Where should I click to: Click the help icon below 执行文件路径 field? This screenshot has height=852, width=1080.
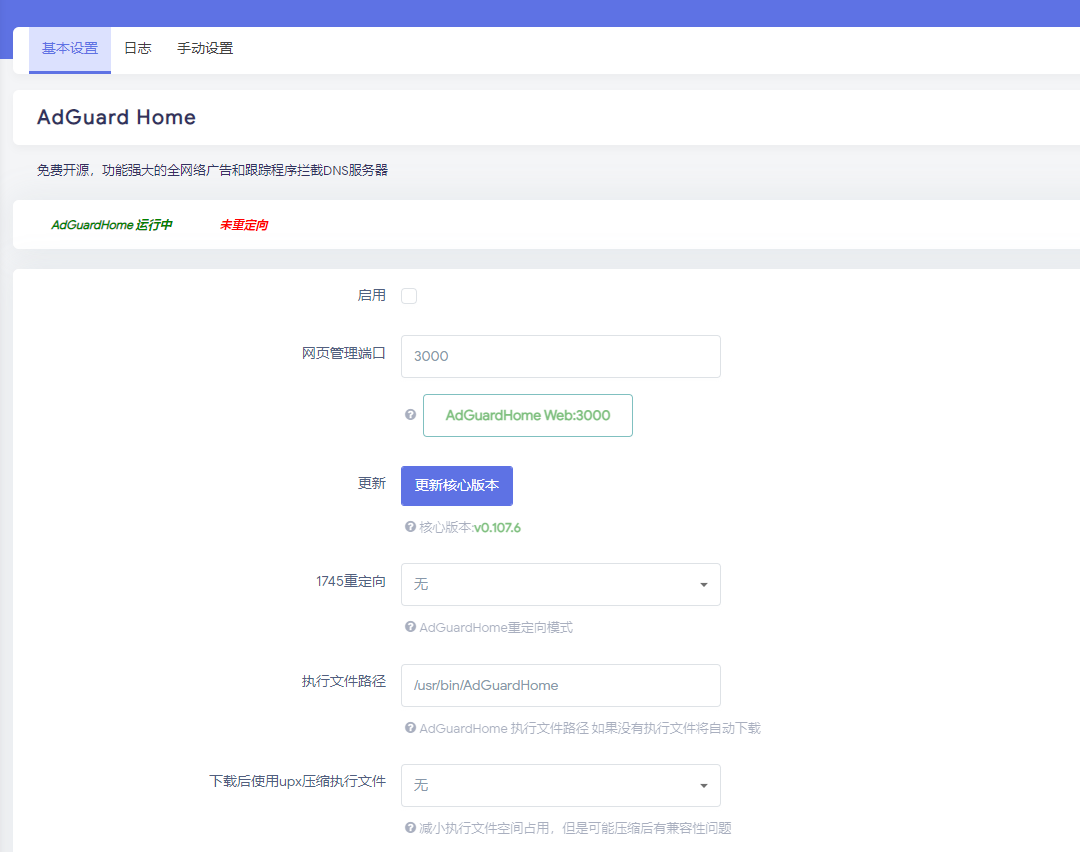pos(410,728)
